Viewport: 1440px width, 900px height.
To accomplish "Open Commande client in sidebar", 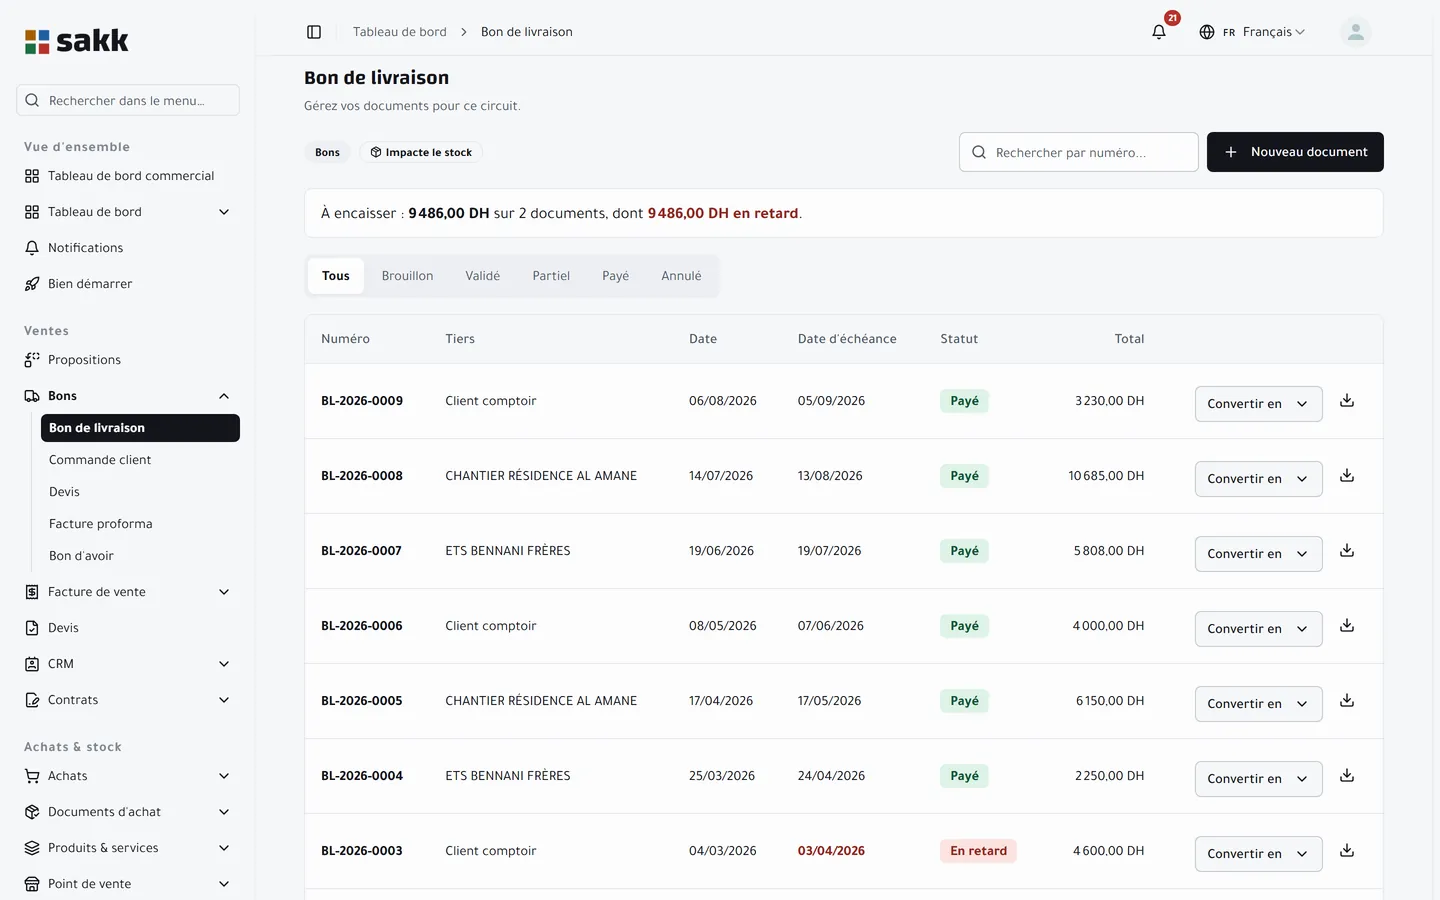I will (x=140, y=460).
